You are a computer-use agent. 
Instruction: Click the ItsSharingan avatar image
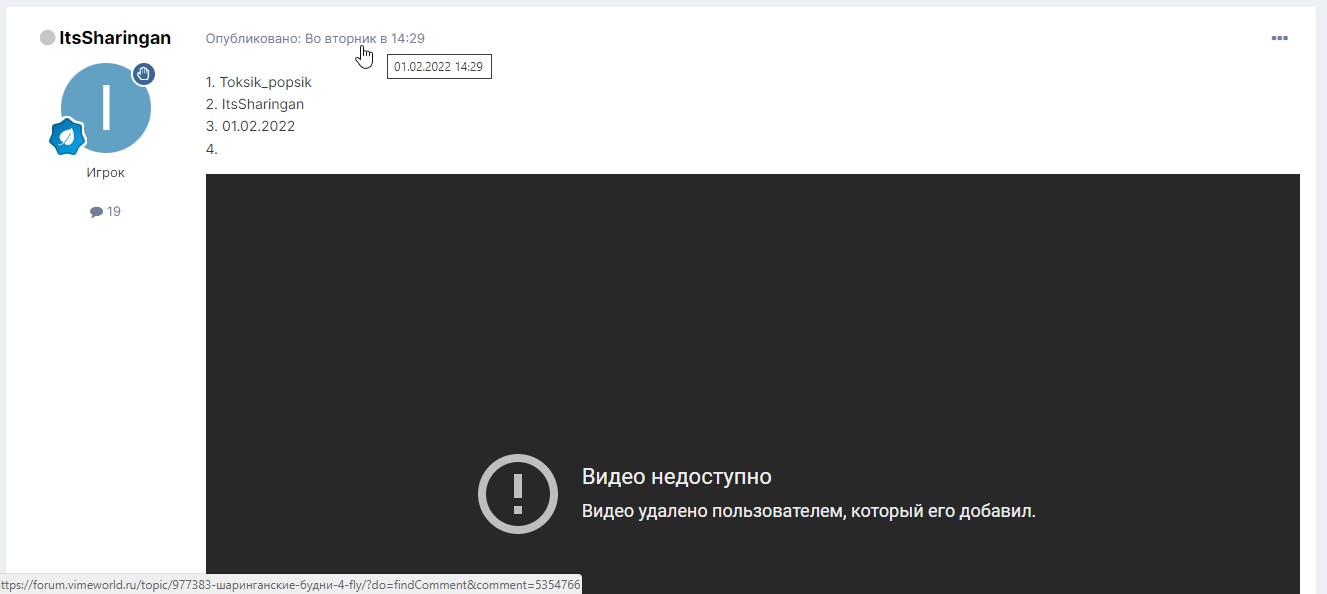(106, 106)
